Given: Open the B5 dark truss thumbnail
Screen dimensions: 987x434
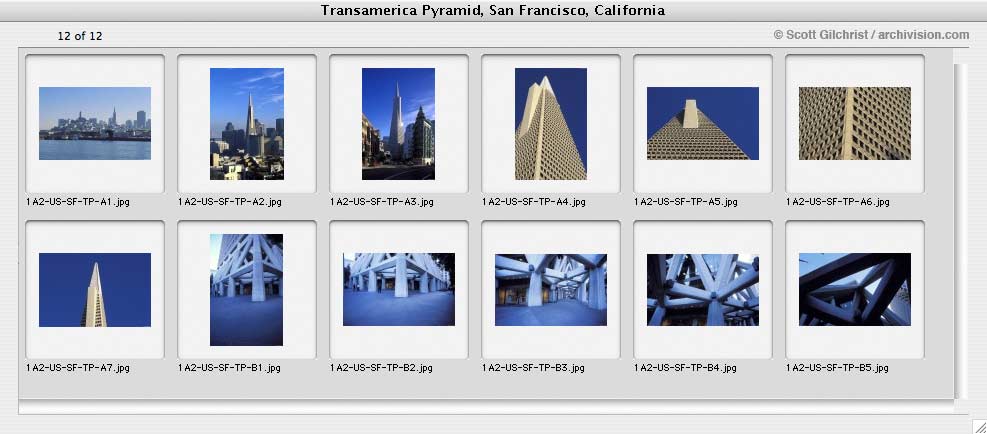Looking at the screenshot, I should click(x=855, y=290).
